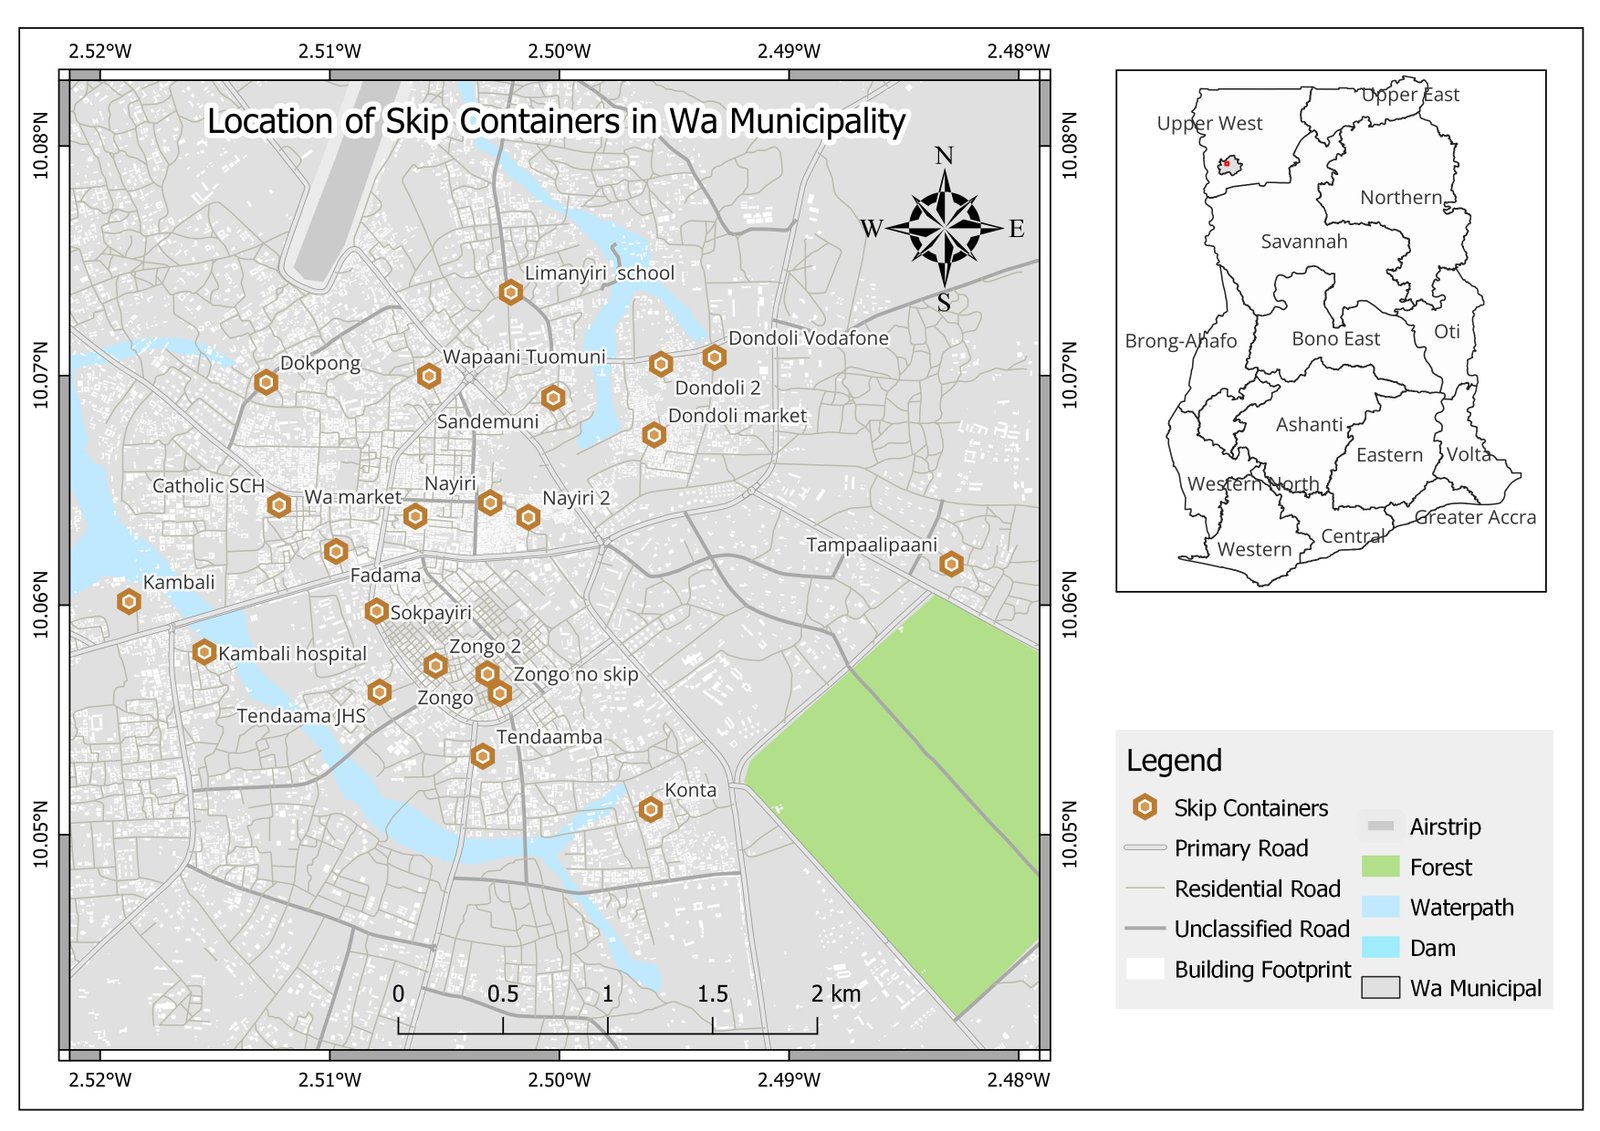Viewport: 1600px width, 1131px height.
Task: Click the map title text
Action: pyautogui.click(x=556, y=121)
